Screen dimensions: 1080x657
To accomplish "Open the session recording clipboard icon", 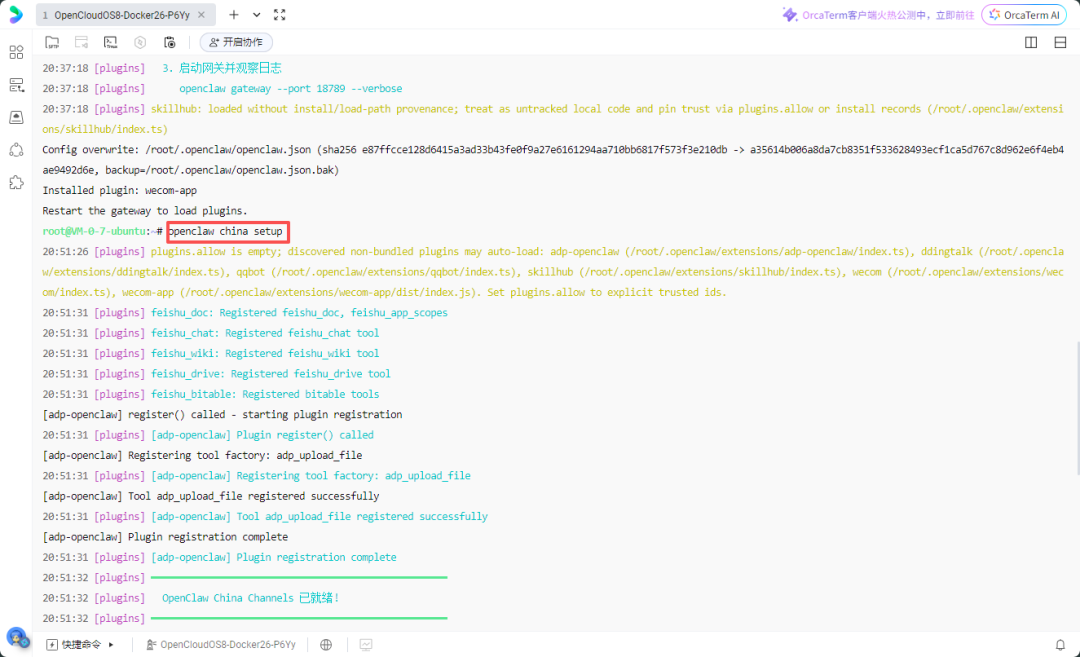I will 169,42.
